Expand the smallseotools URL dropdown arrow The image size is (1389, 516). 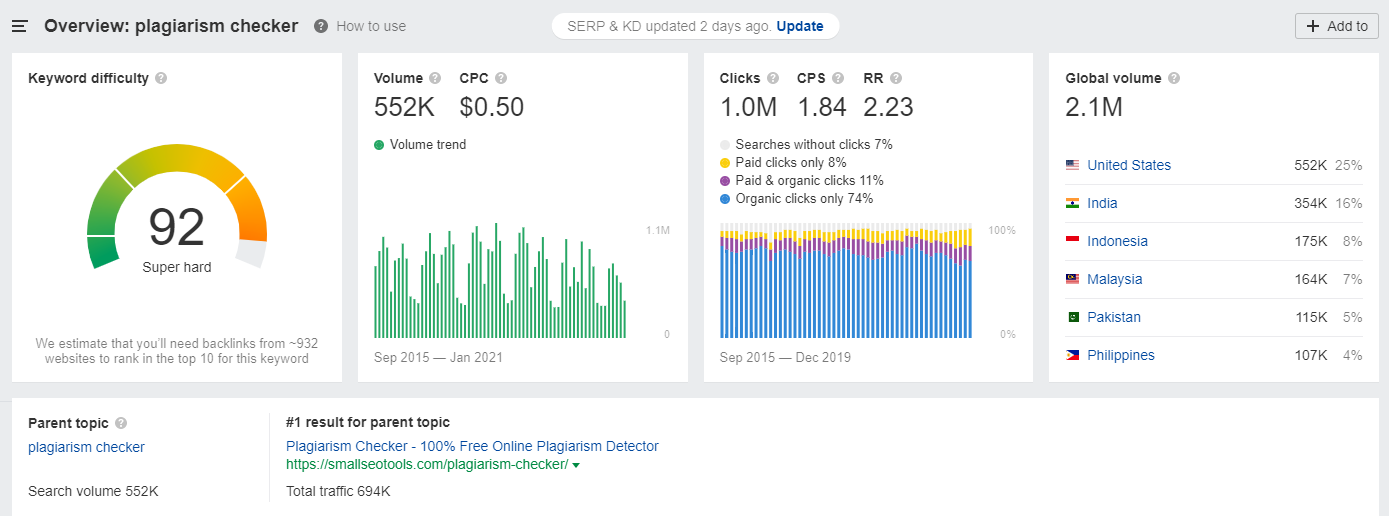[x=576, y=466]
